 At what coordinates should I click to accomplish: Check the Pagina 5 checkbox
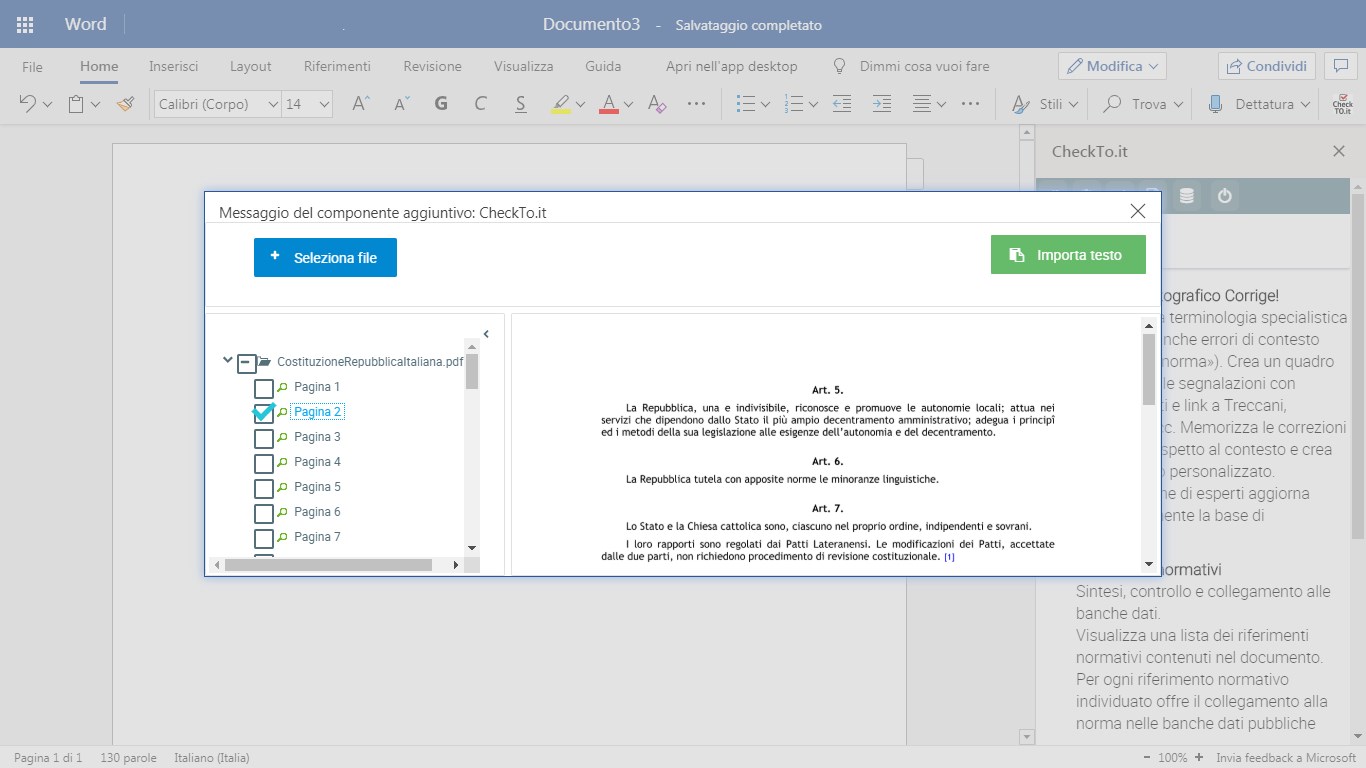pos(264,488)
